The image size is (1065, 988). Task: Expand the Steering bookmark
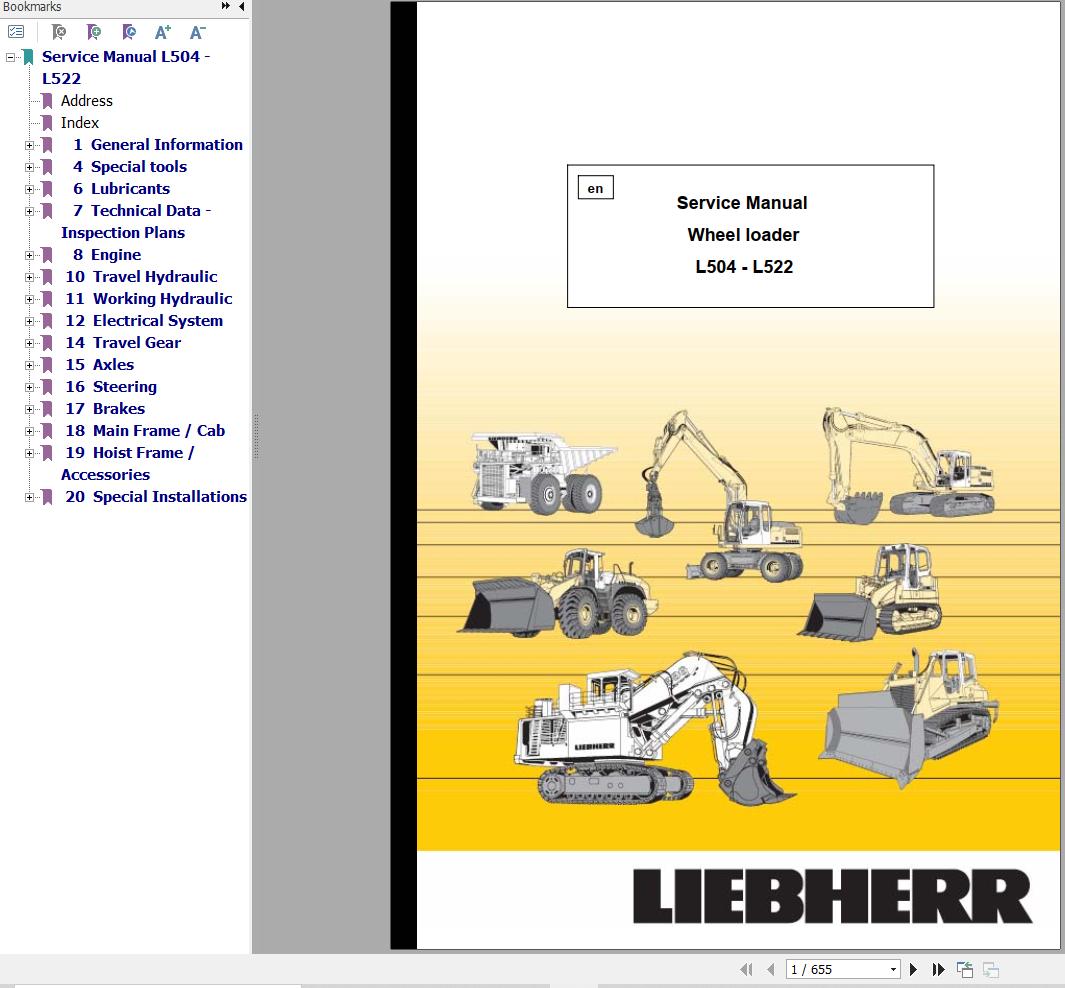click(x=29, y=387)
